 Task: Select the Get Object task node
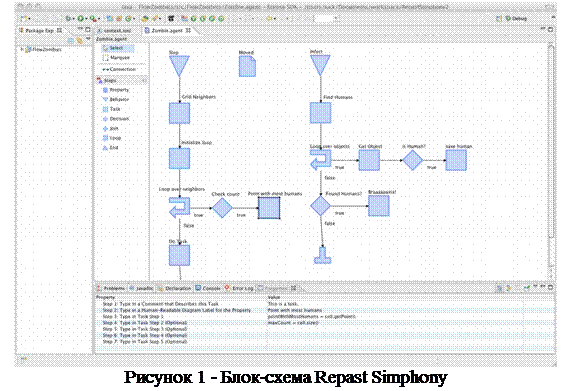(369, 160)
